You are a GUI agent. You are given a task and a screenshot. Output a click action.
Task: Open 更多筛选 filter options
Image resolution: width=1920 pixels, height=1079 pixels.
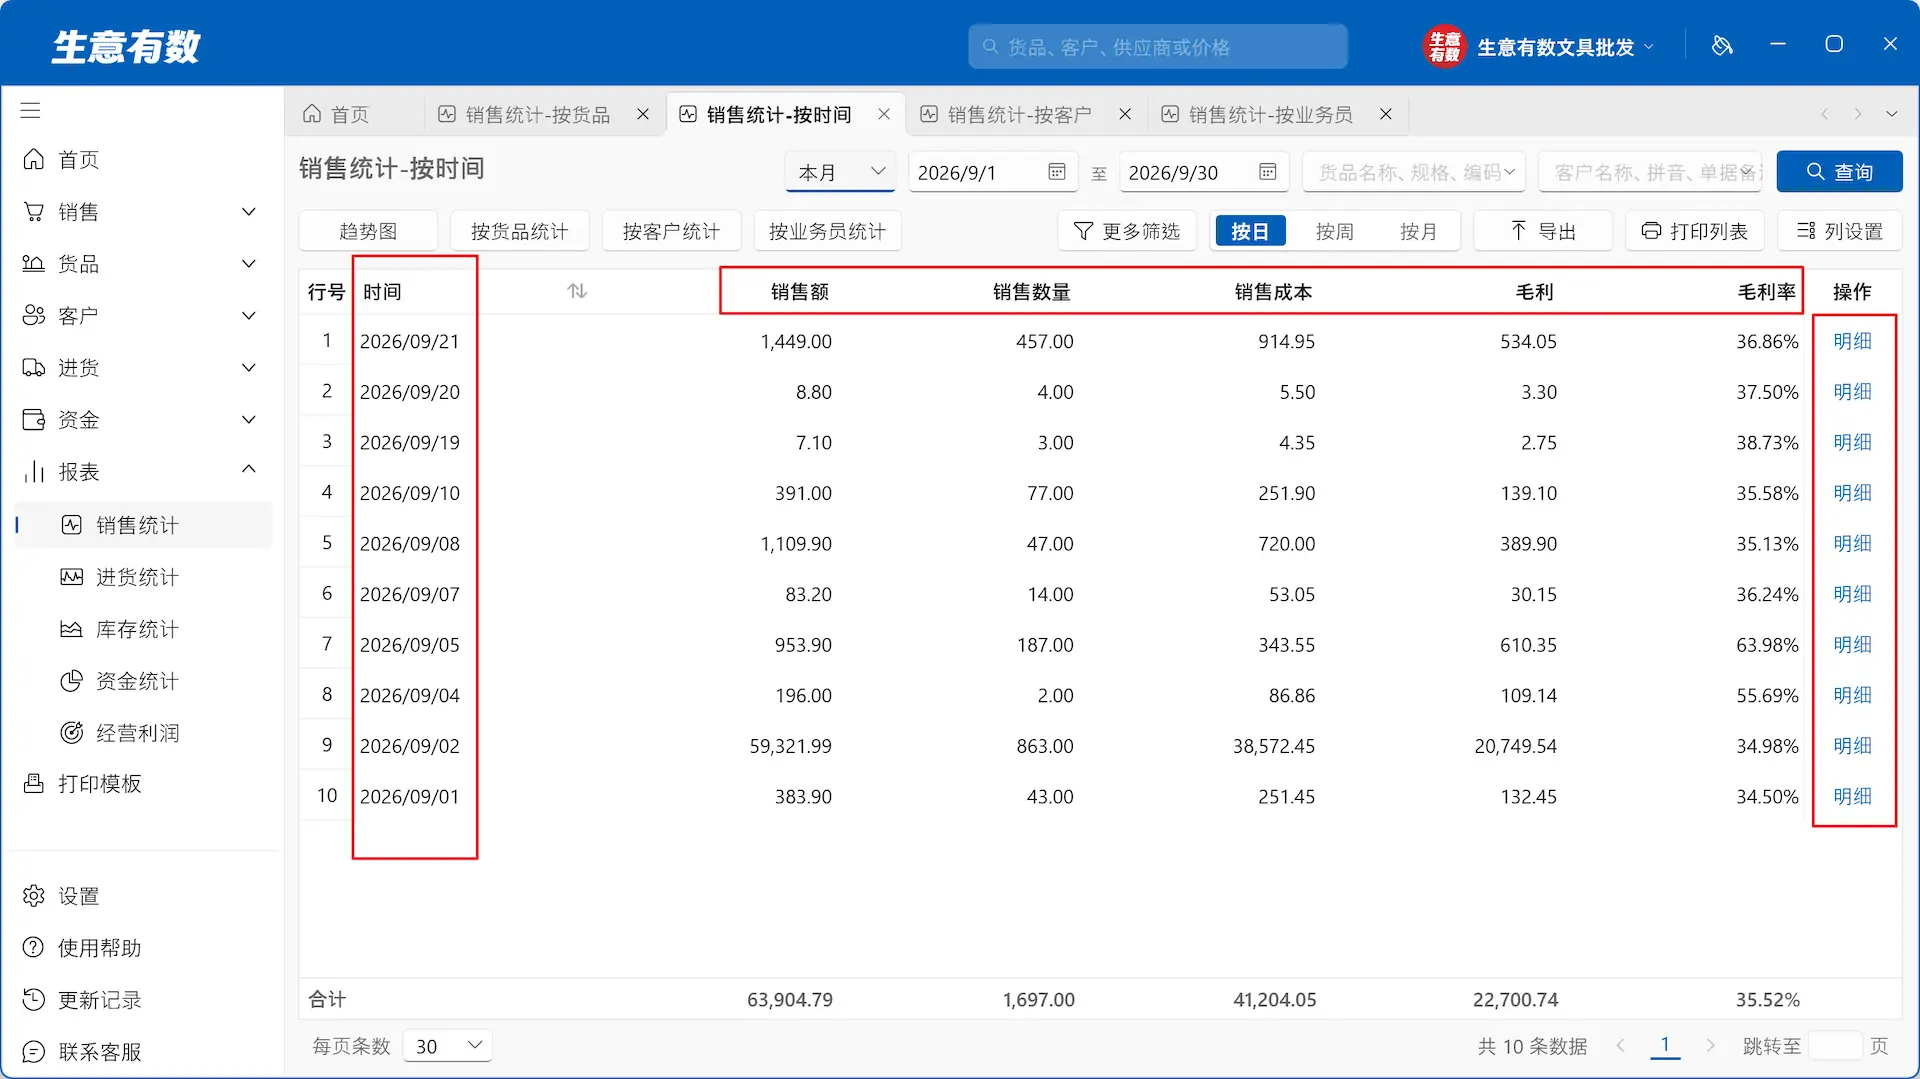pos(1127,231)
